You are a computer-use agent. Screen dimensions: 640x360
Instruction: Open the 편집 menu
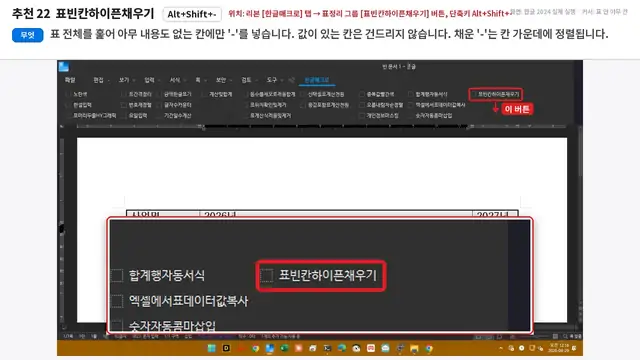(98, 80)
